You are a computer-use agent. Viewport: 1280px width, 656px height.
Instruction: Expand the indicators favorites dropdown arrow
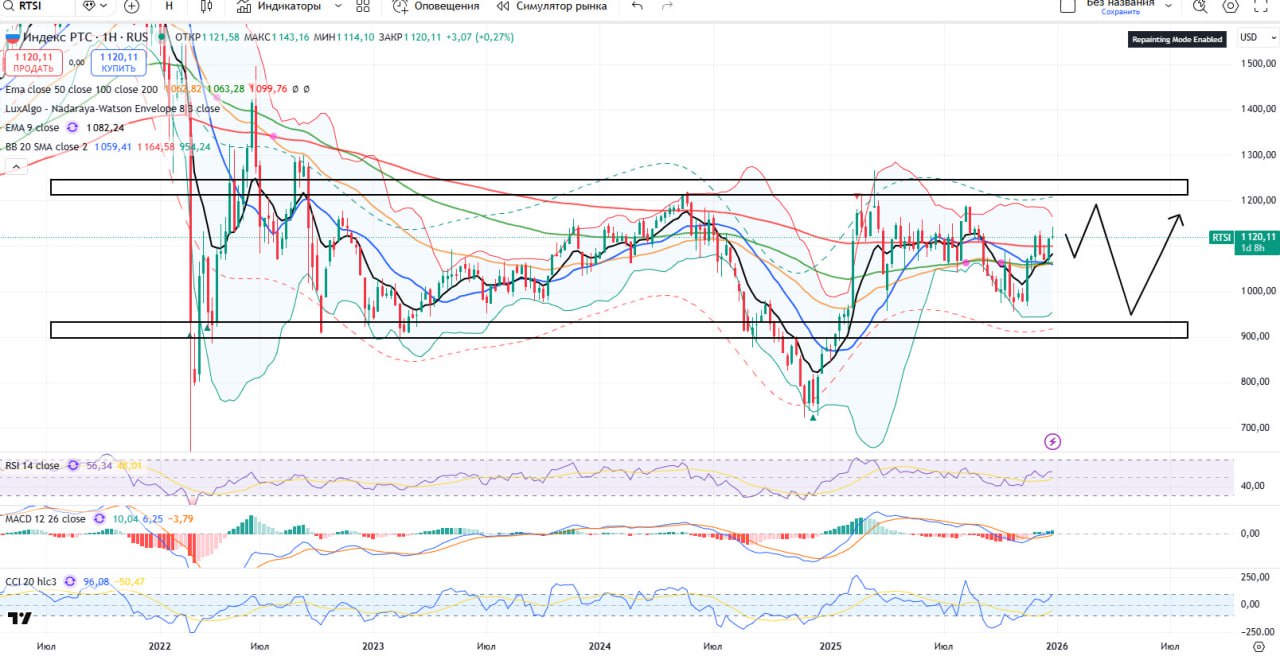click(x=337, y=6)
